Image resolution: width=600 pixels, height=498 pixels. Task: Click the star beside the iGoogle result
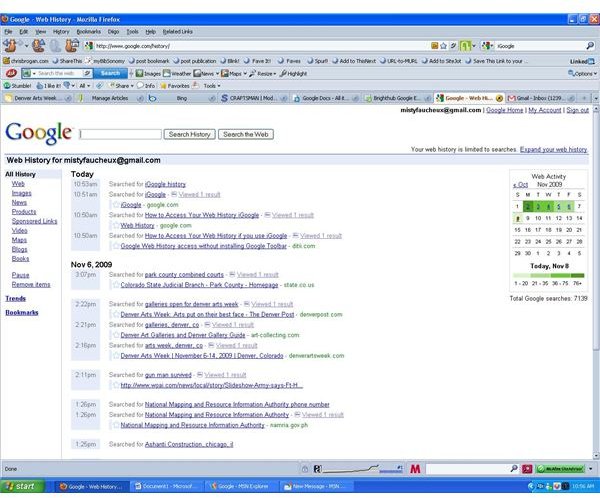click(116, 205)
